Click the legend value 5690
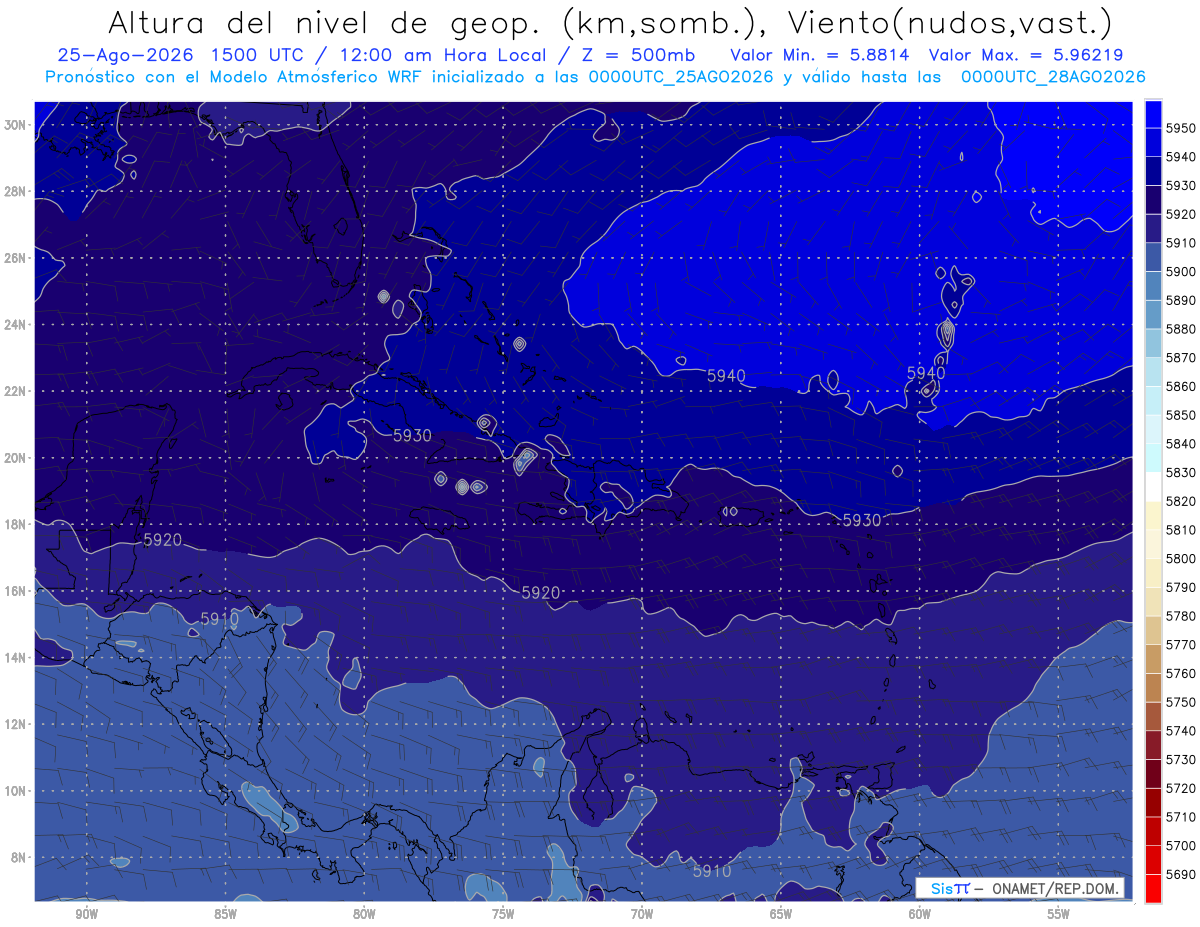The image size is (1200, 927). (x=1180, y=874)
